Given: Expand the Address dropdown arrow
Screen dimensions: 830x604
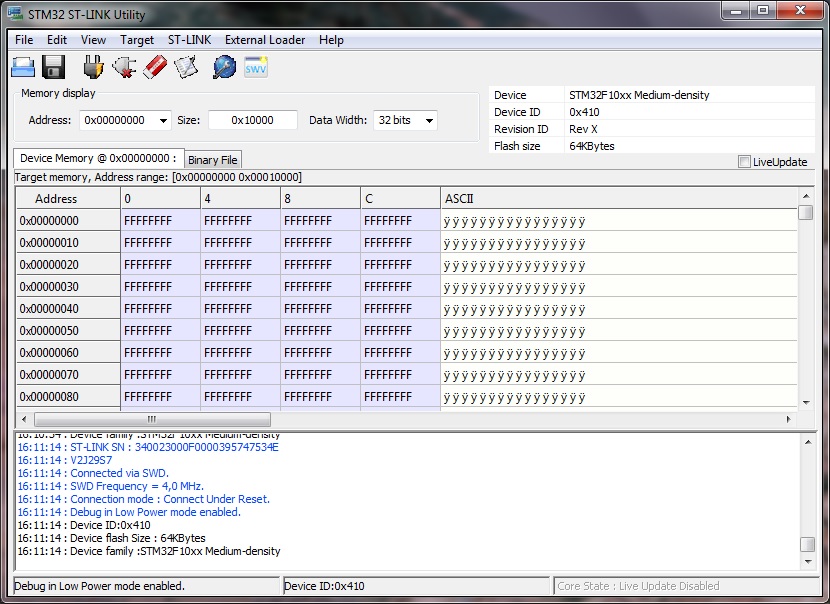Looking at the screenshot, I should point(163,121).
